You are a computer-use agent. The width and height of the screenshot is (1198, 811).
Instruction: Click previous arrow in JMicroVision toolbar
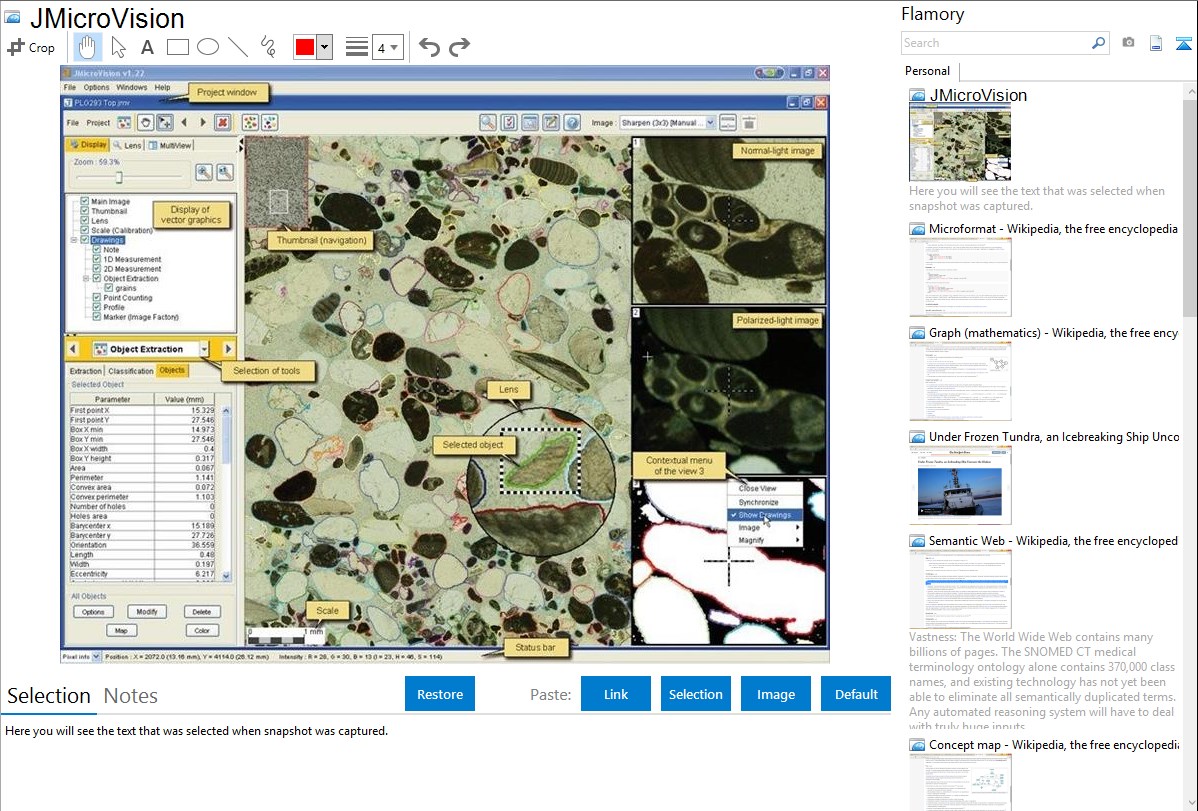[184, 122]
